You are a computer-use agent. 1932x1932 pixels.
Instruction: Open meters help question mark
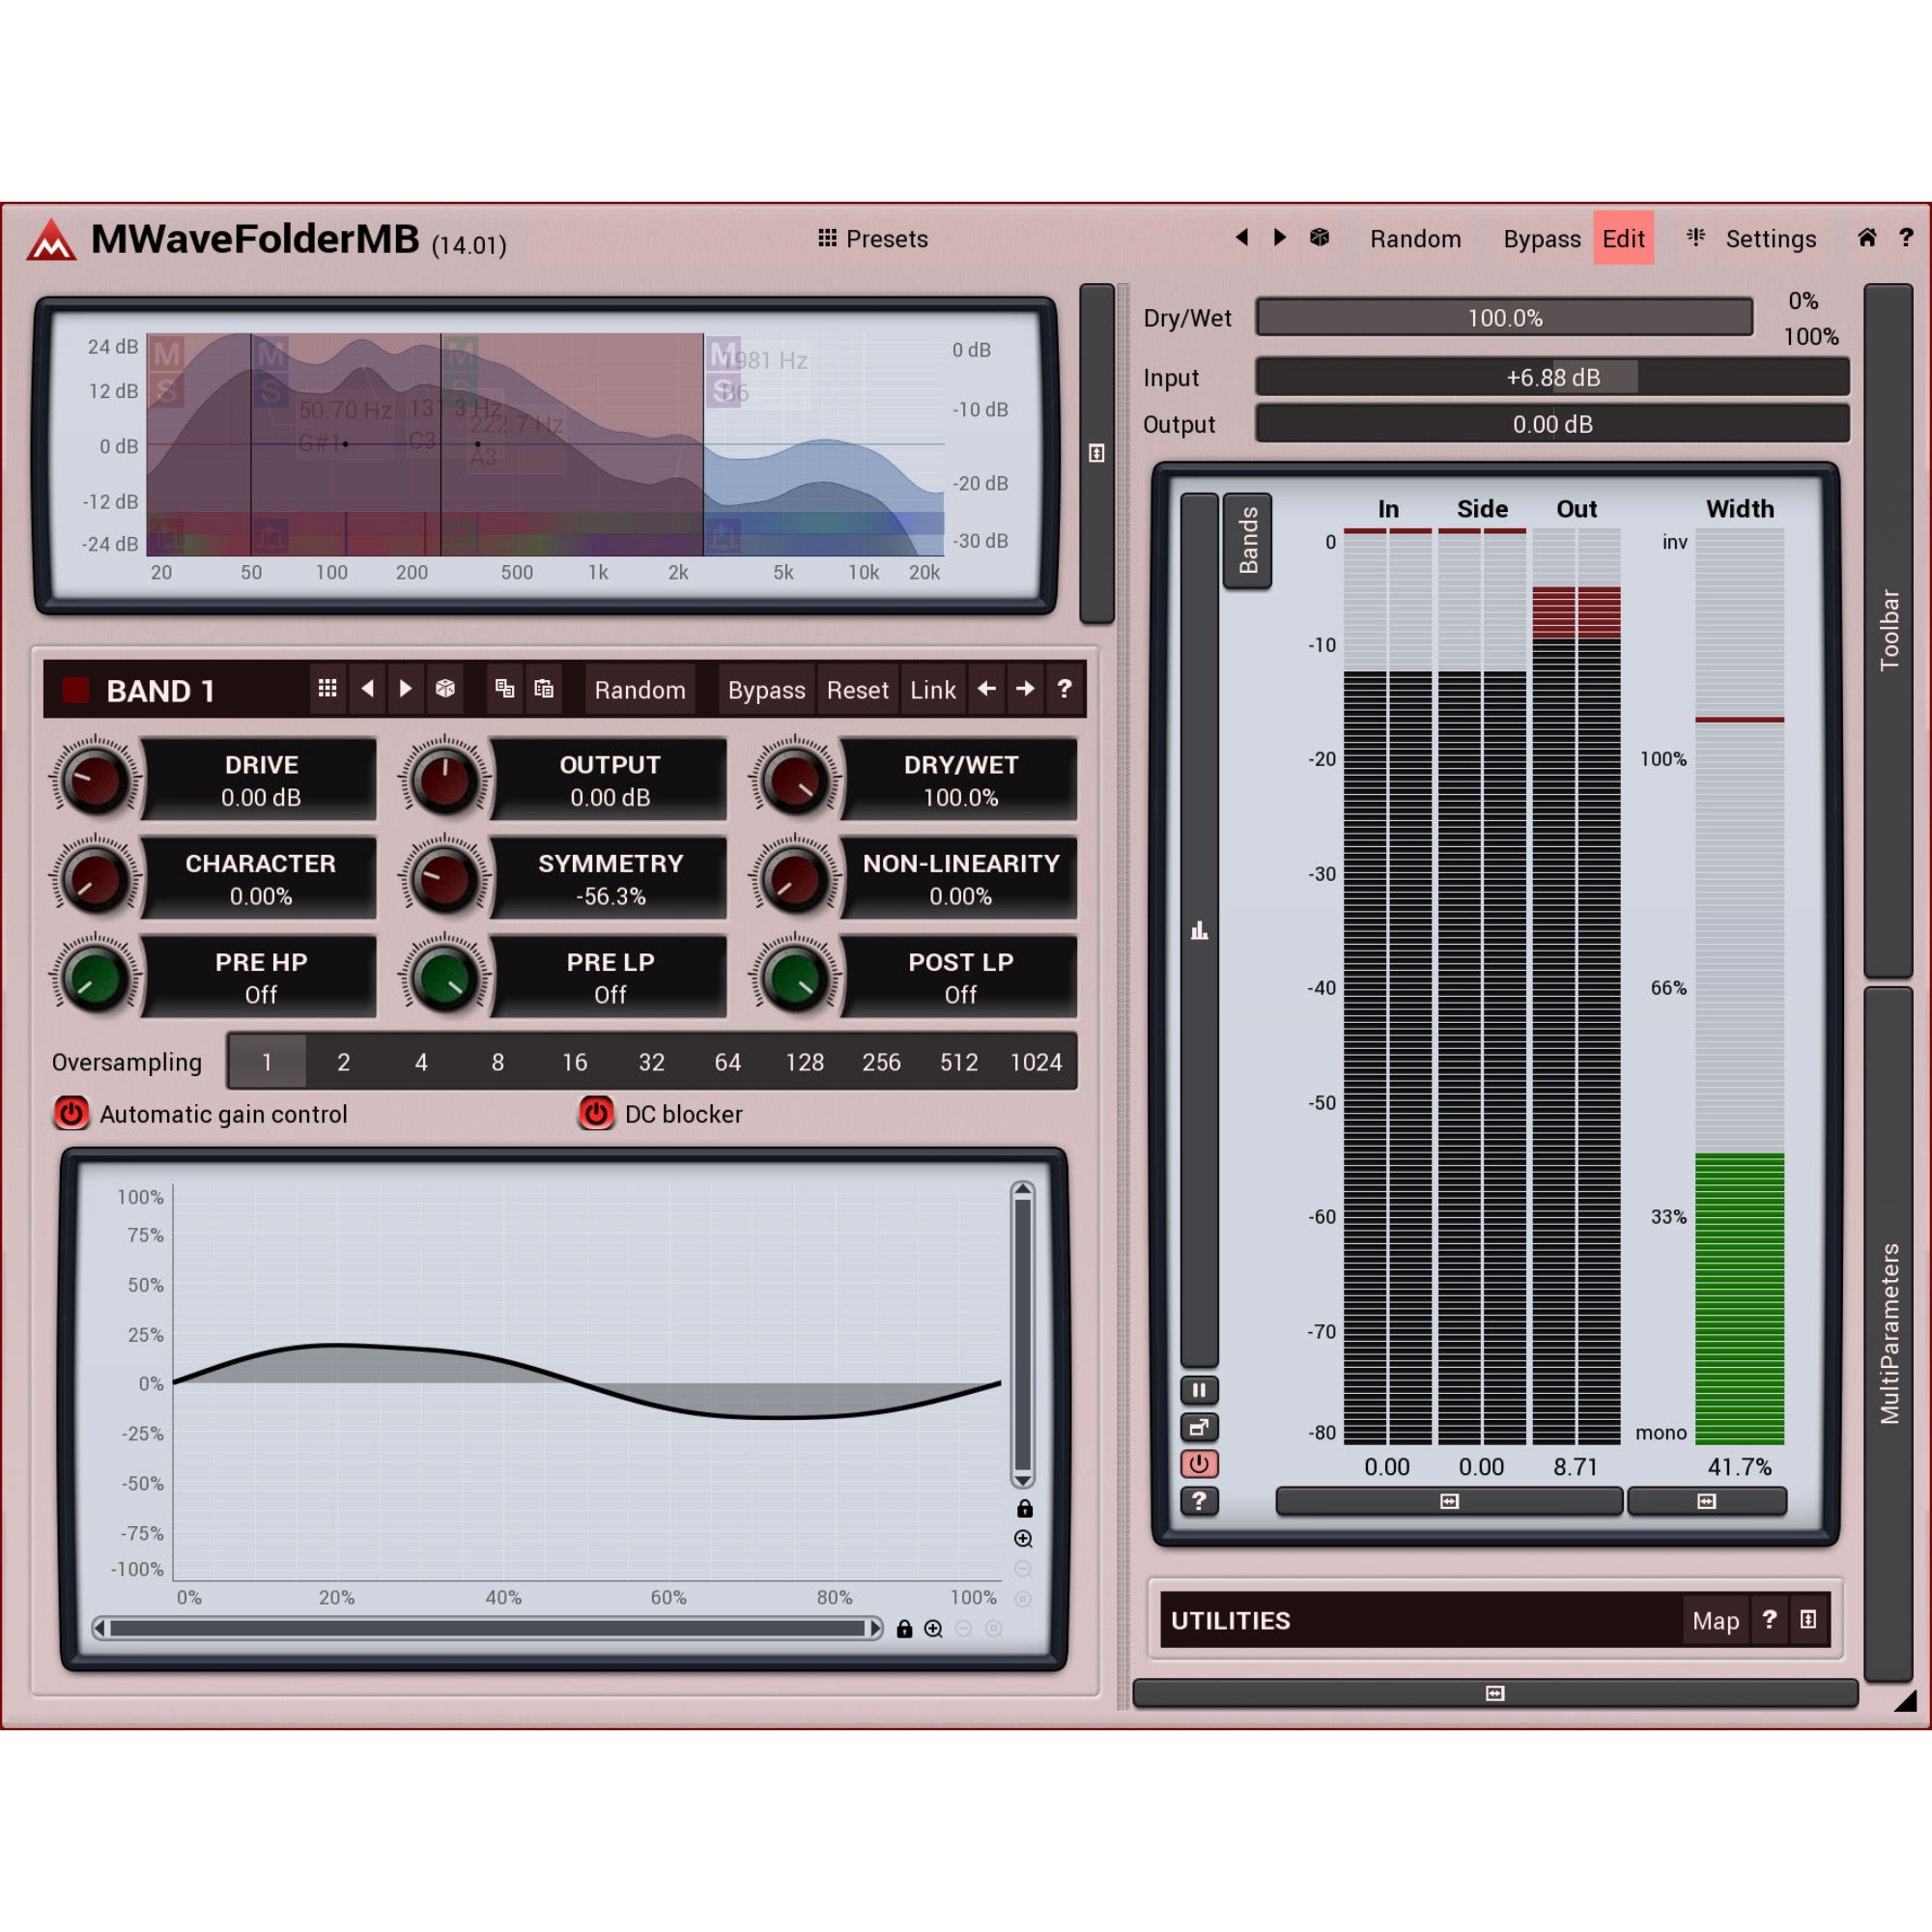point(1199,1501)
